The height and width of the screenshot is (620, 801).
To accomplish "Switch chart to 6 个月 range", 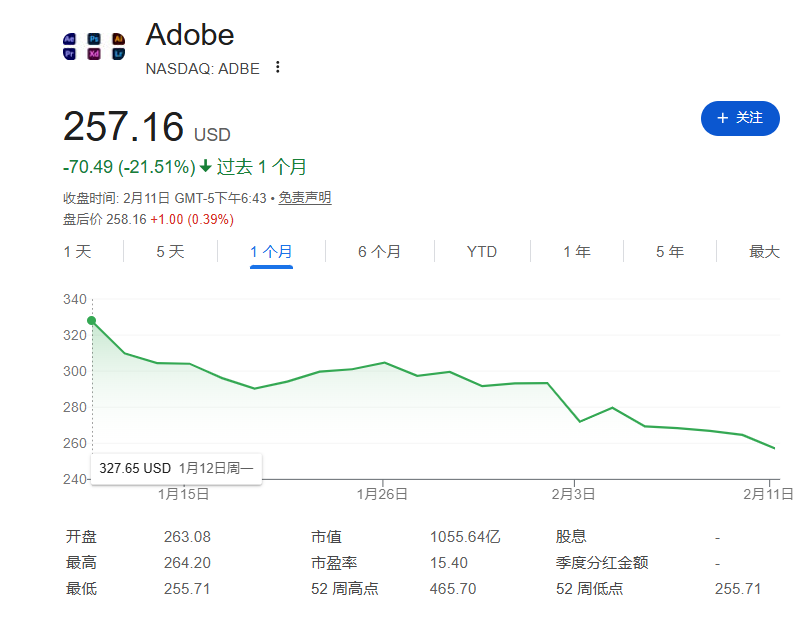I will (379, 252).
